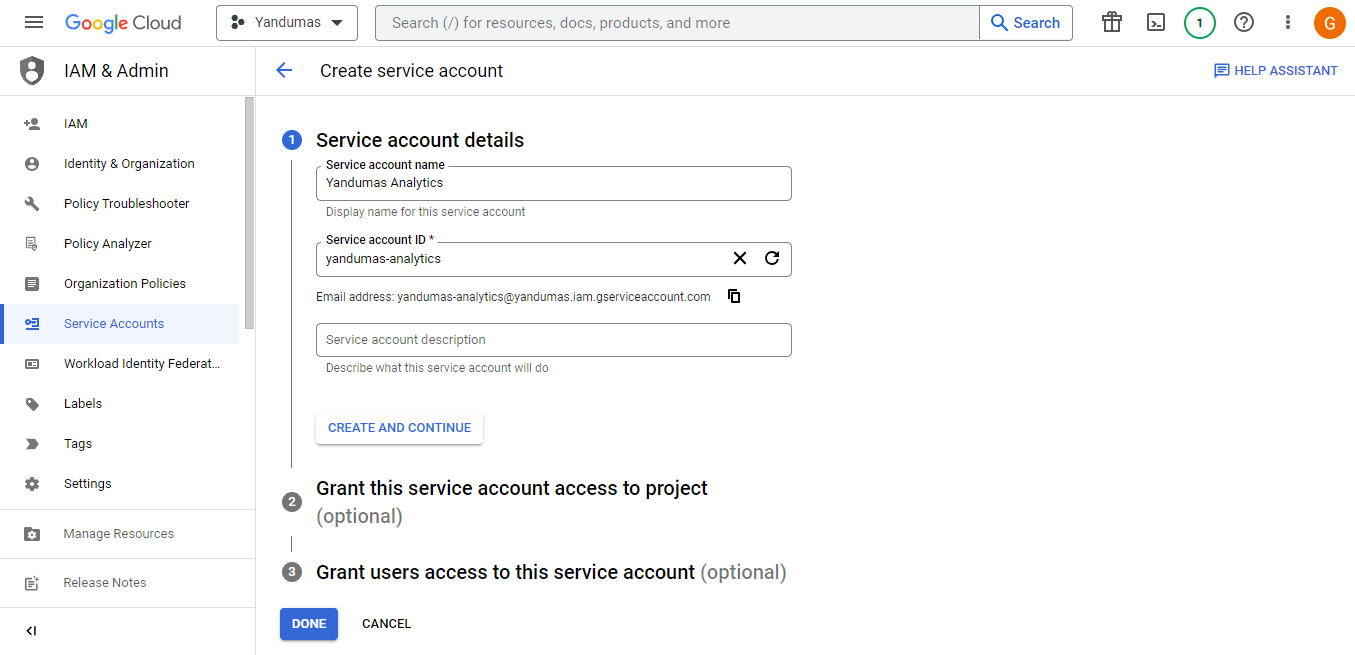Clear the Service account ID with X
The height and width of the screenshot is (655, 1355).
click(x=740, y=258)
